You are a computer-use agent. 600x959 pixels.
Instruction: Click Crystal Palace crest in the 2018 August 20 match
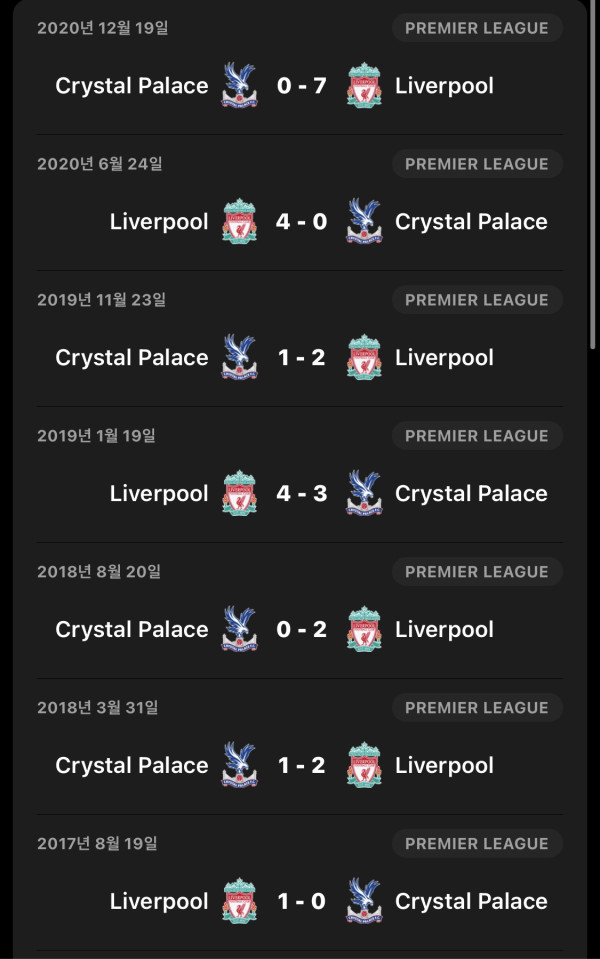click(239, 629)
